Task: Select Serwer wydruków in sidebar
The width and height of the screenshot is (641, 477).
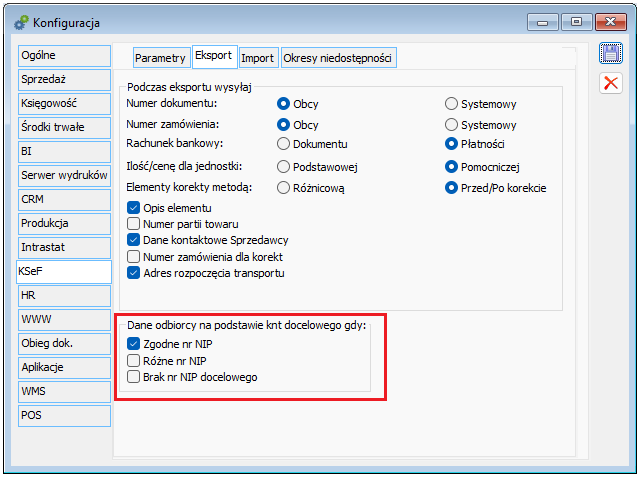Action: tap(62, 175)
